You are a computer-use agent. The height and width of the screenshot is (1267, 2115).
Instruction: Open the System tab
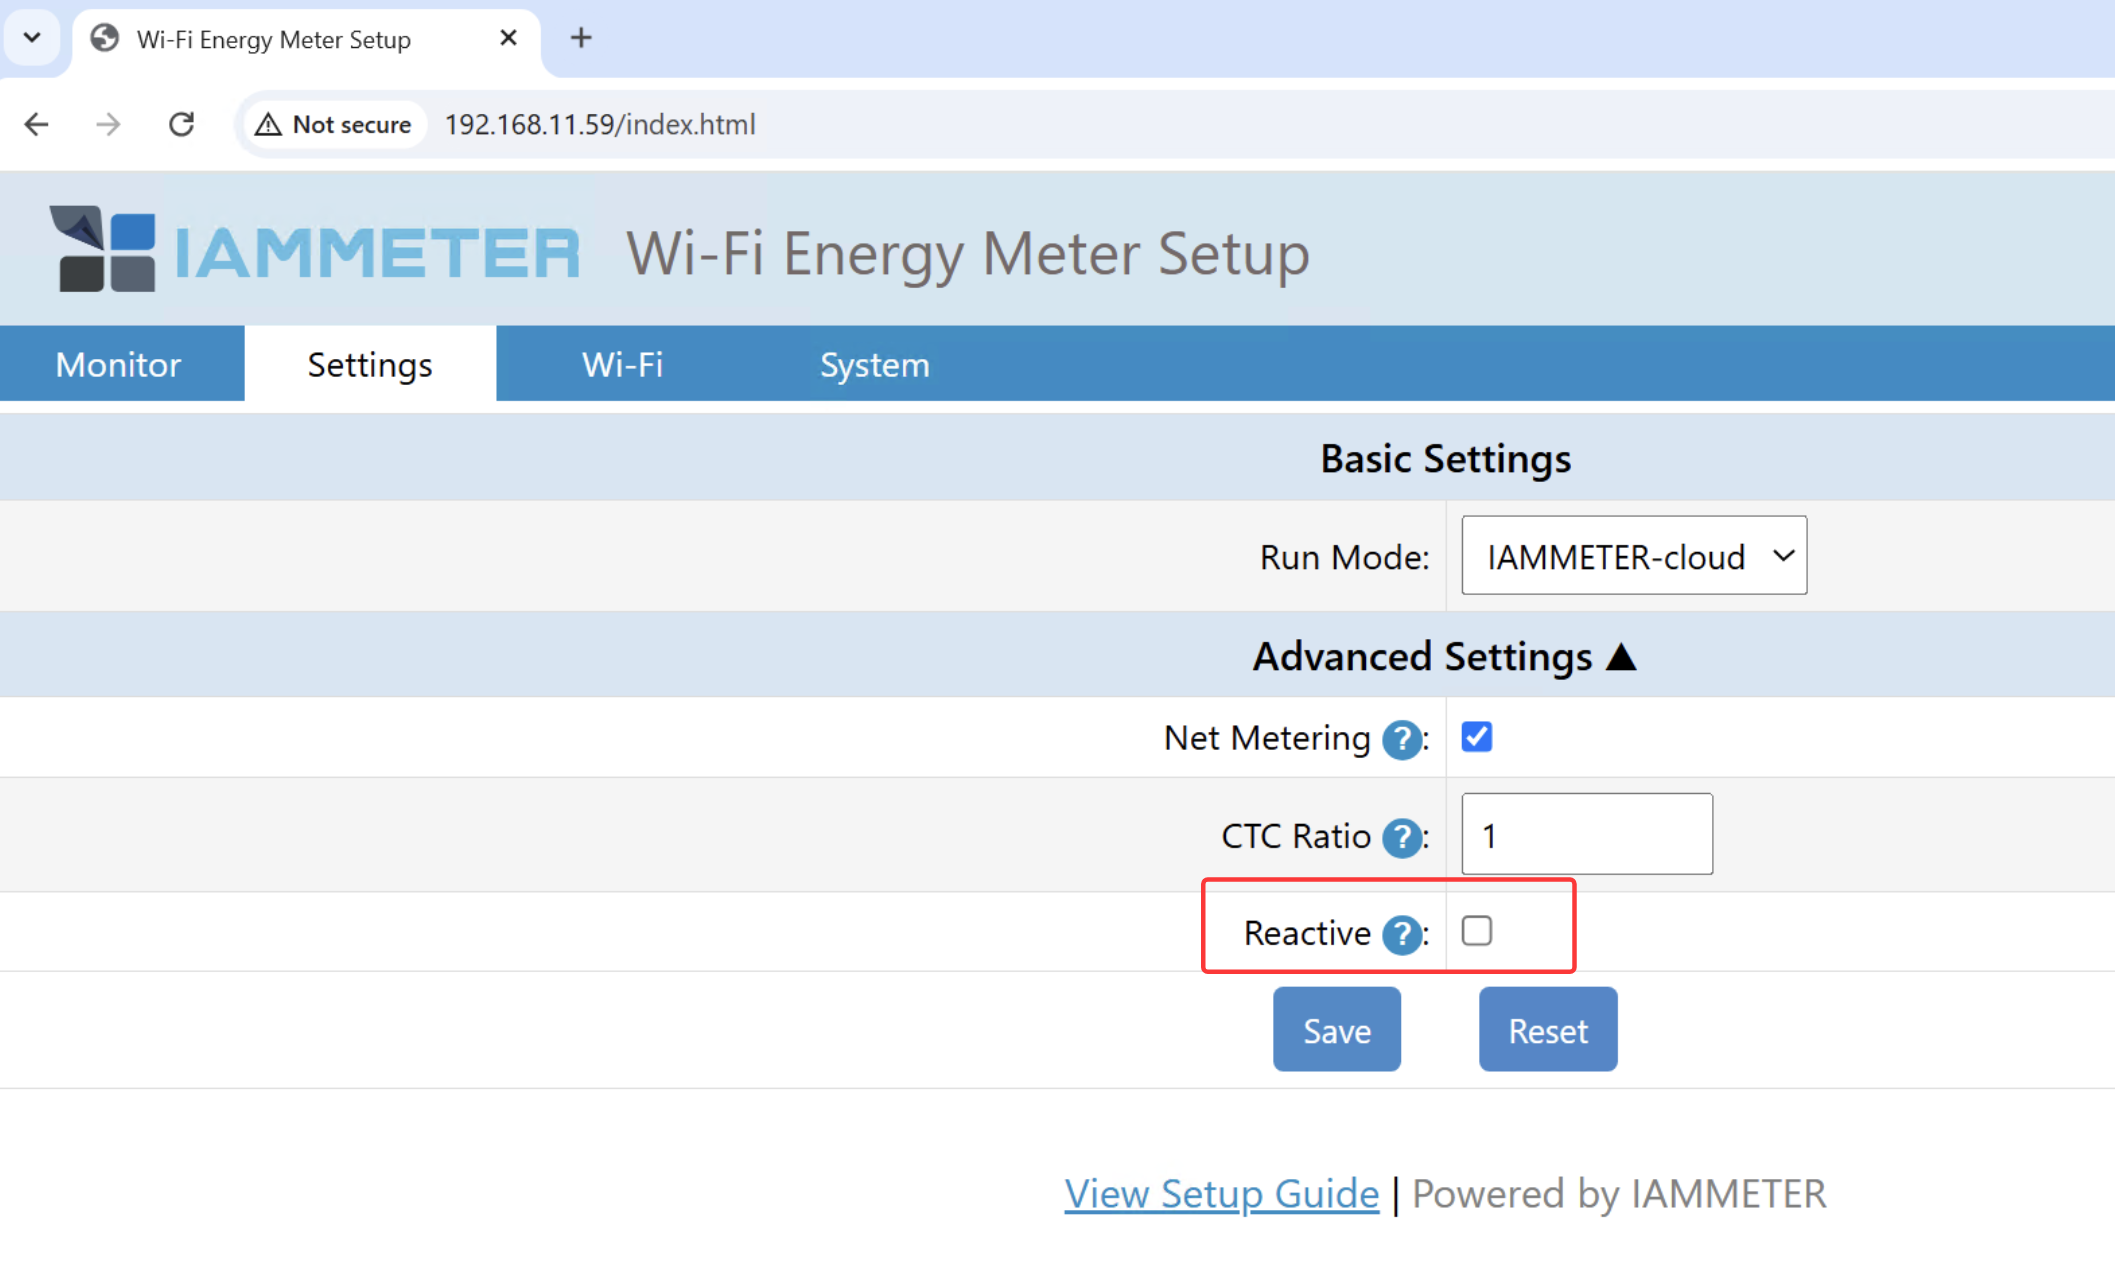(x=874, y=364)
